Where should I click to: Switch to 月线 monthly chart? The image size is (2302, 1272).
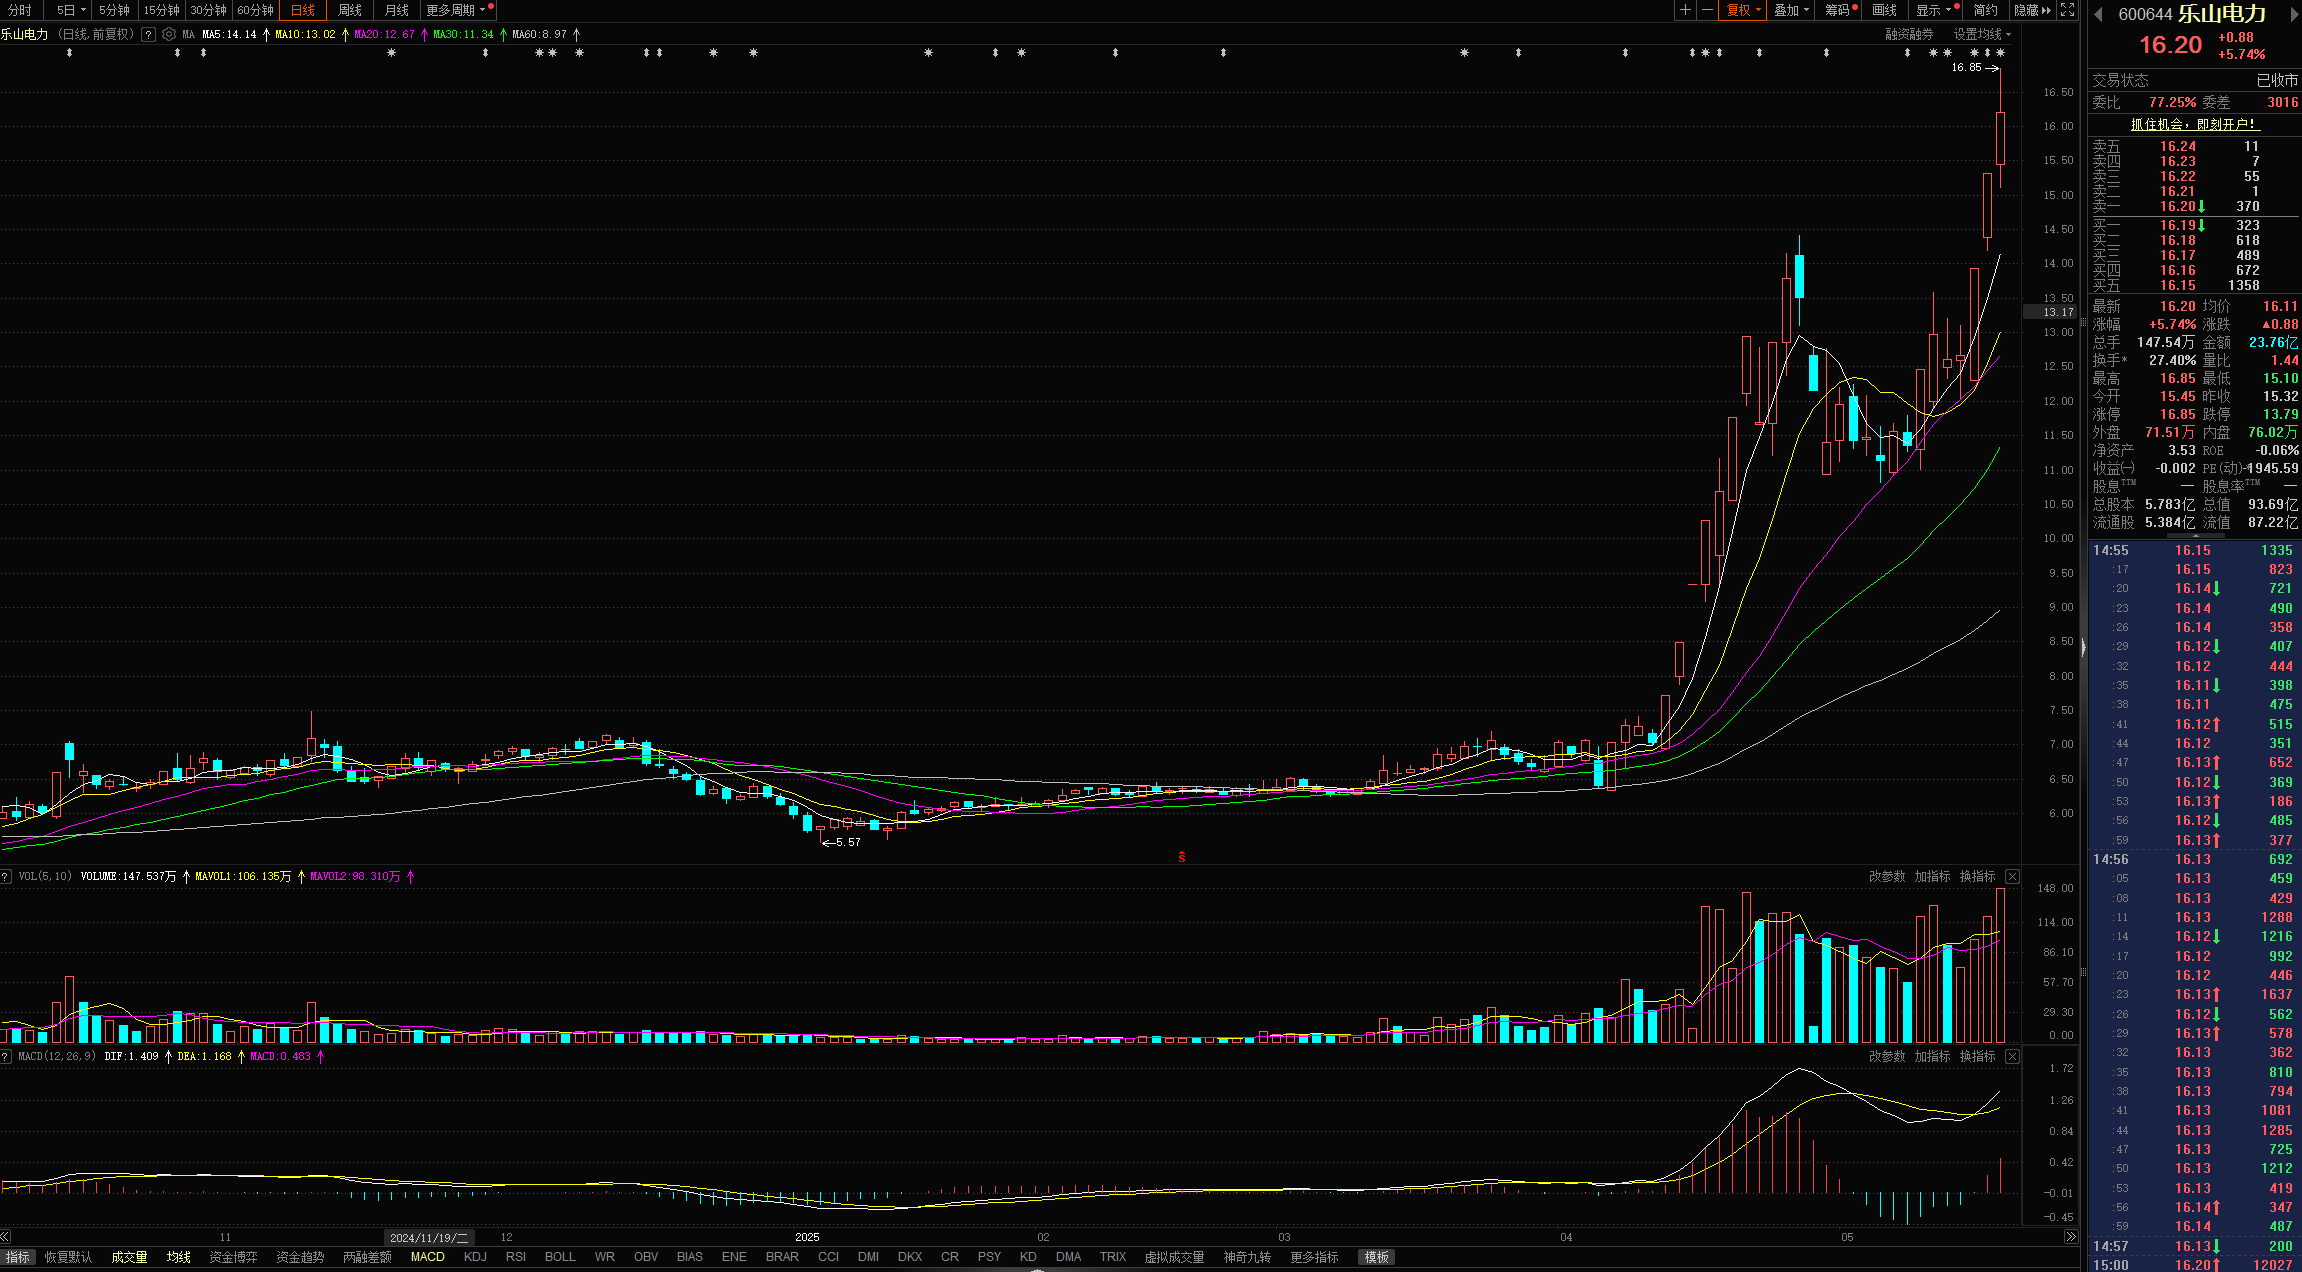tap(397, 10)
